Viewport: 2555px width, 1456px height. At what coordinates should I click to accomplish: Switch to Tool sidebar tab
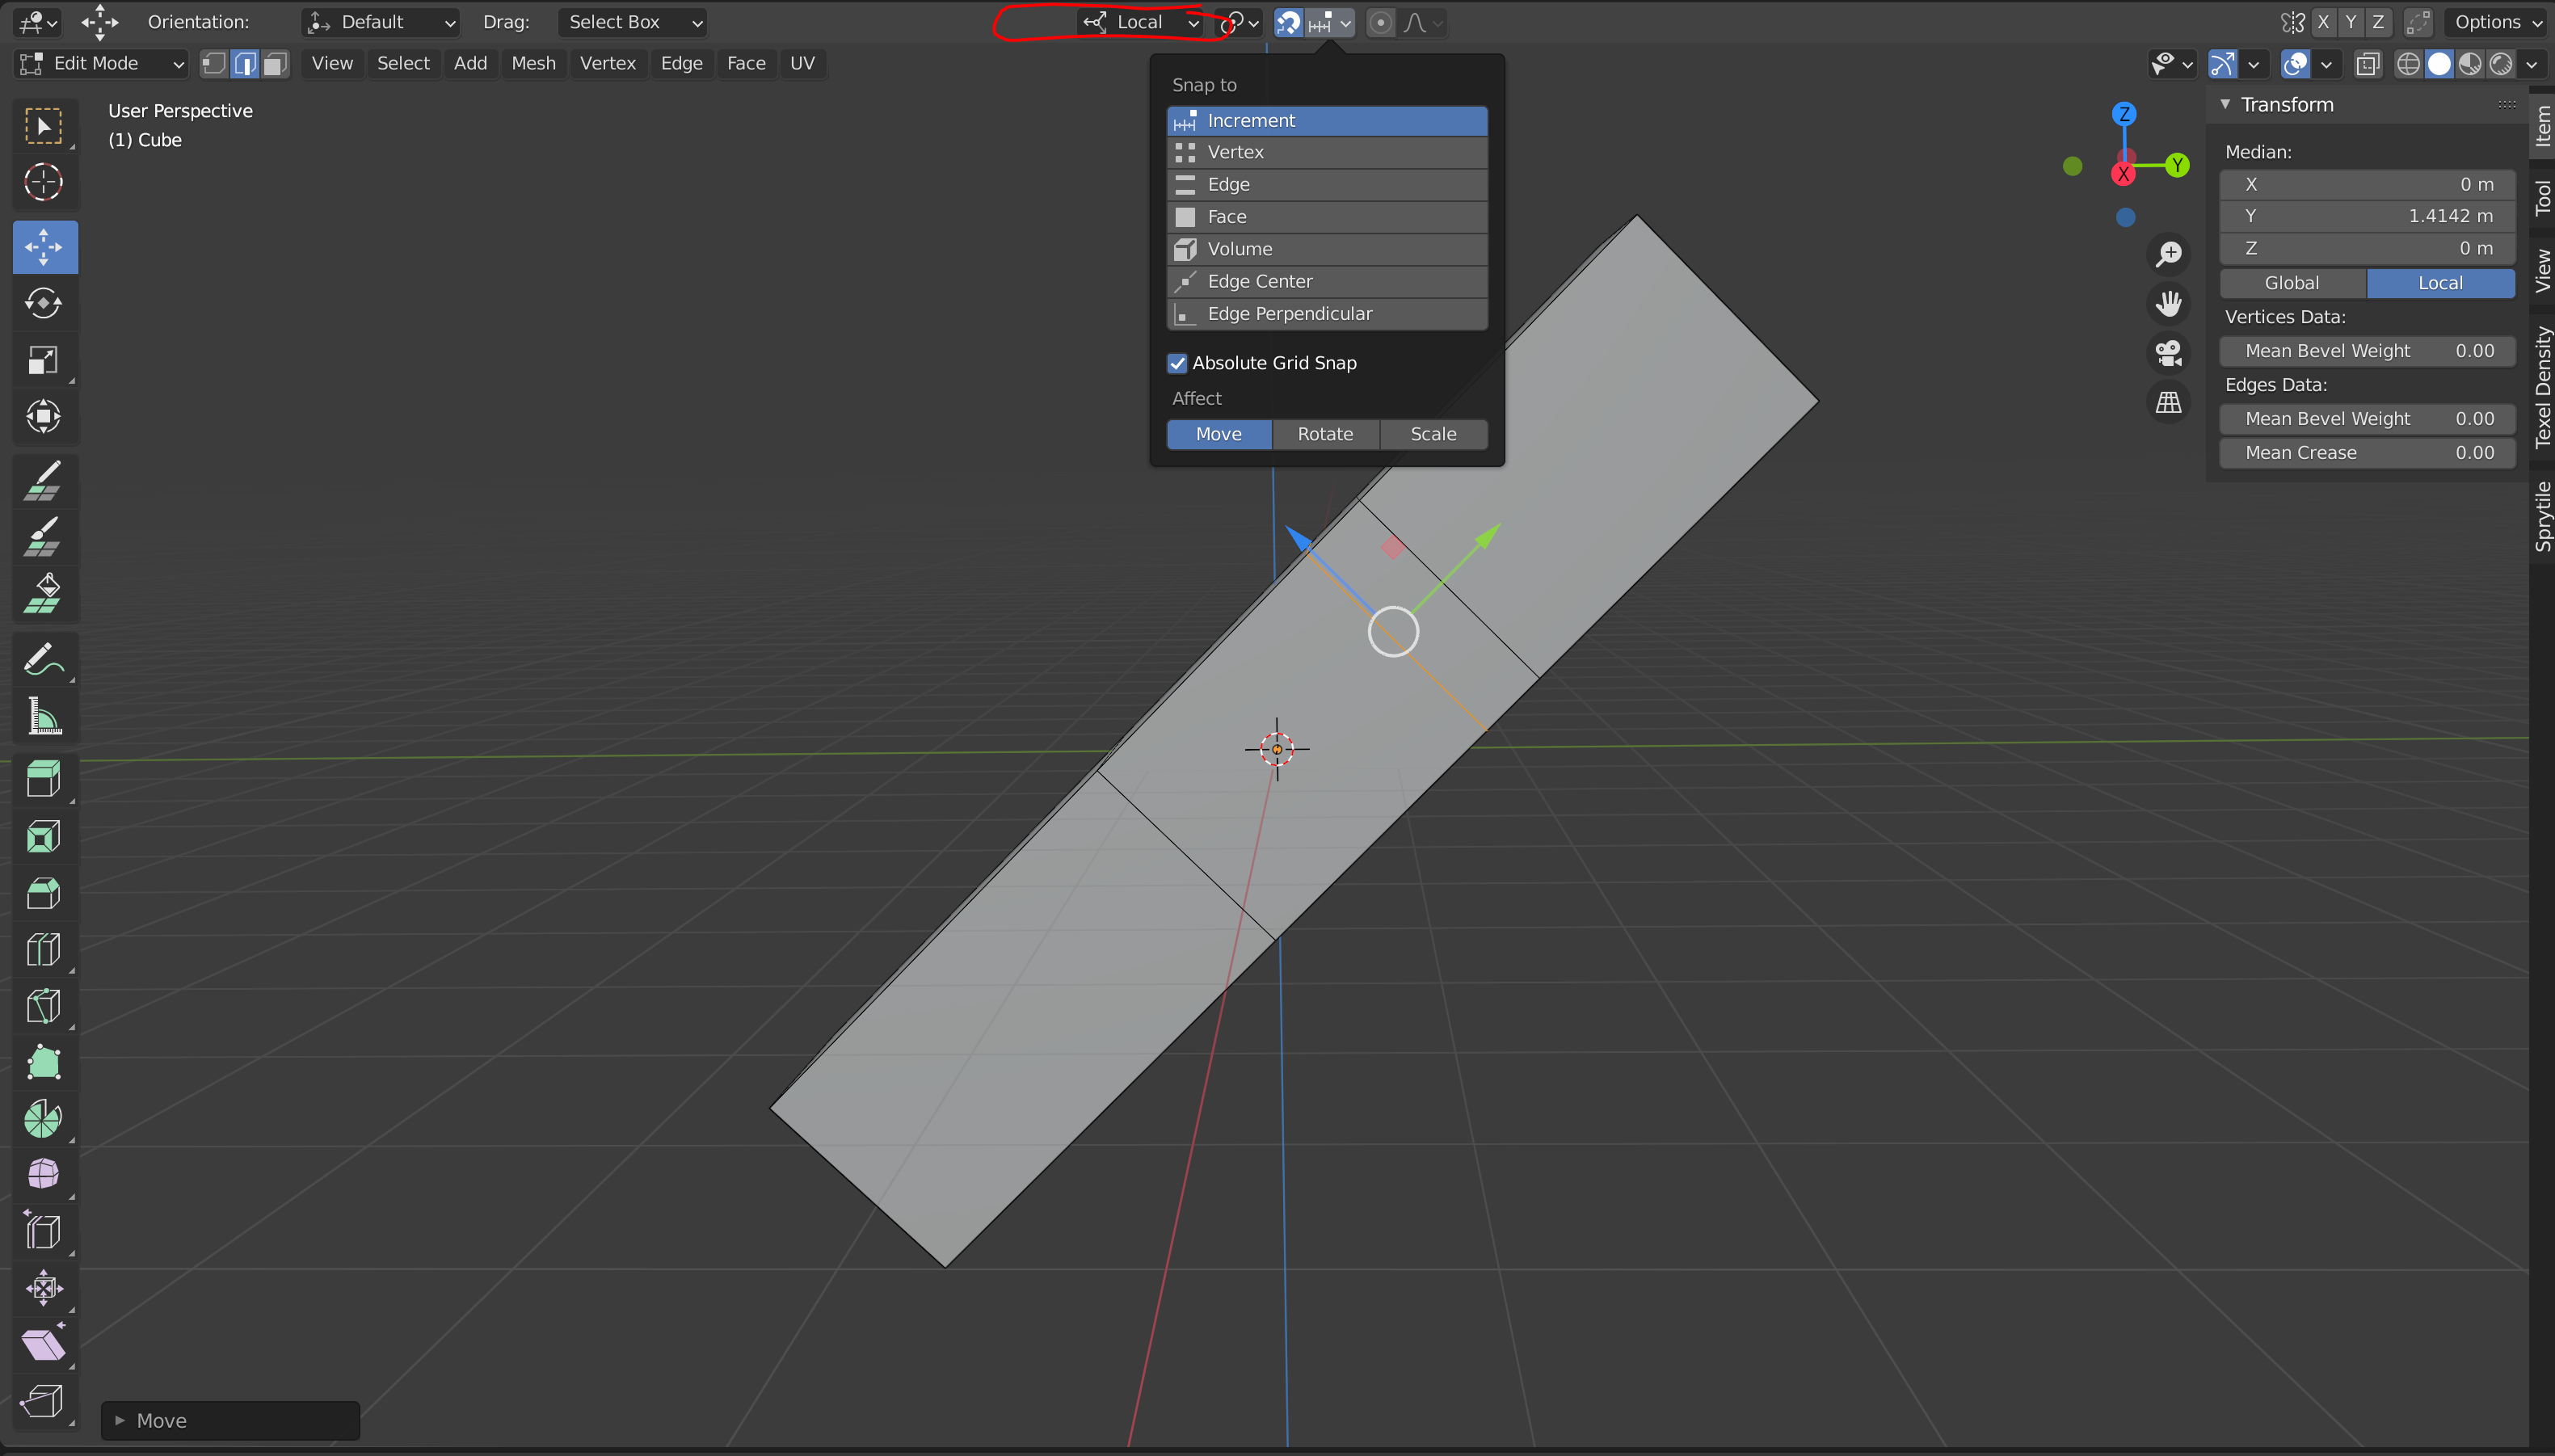[x=2541, y=198]
